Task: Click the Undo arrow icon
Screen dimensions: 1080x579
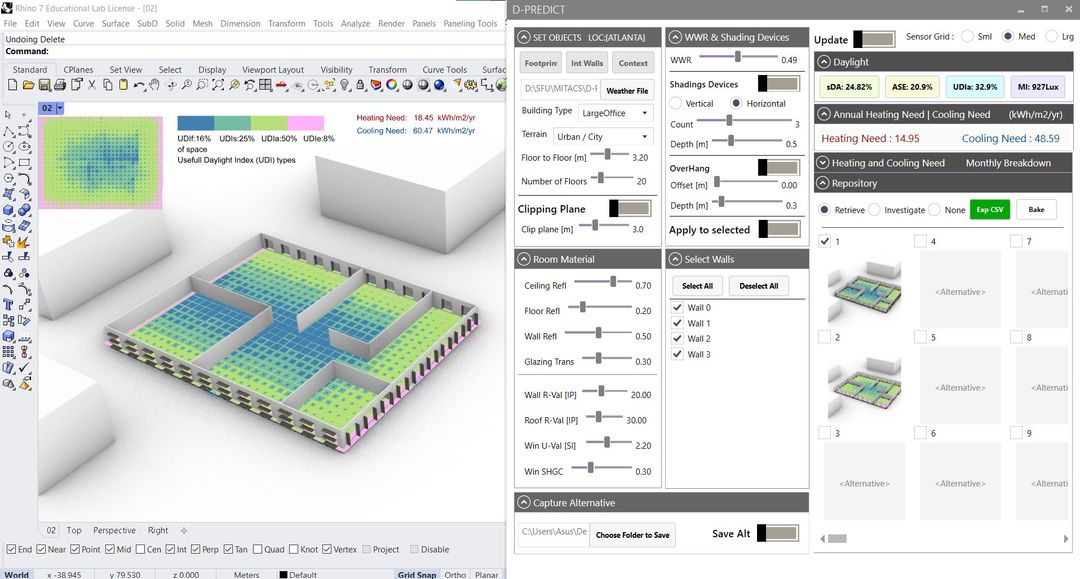Action: [138, 86]
